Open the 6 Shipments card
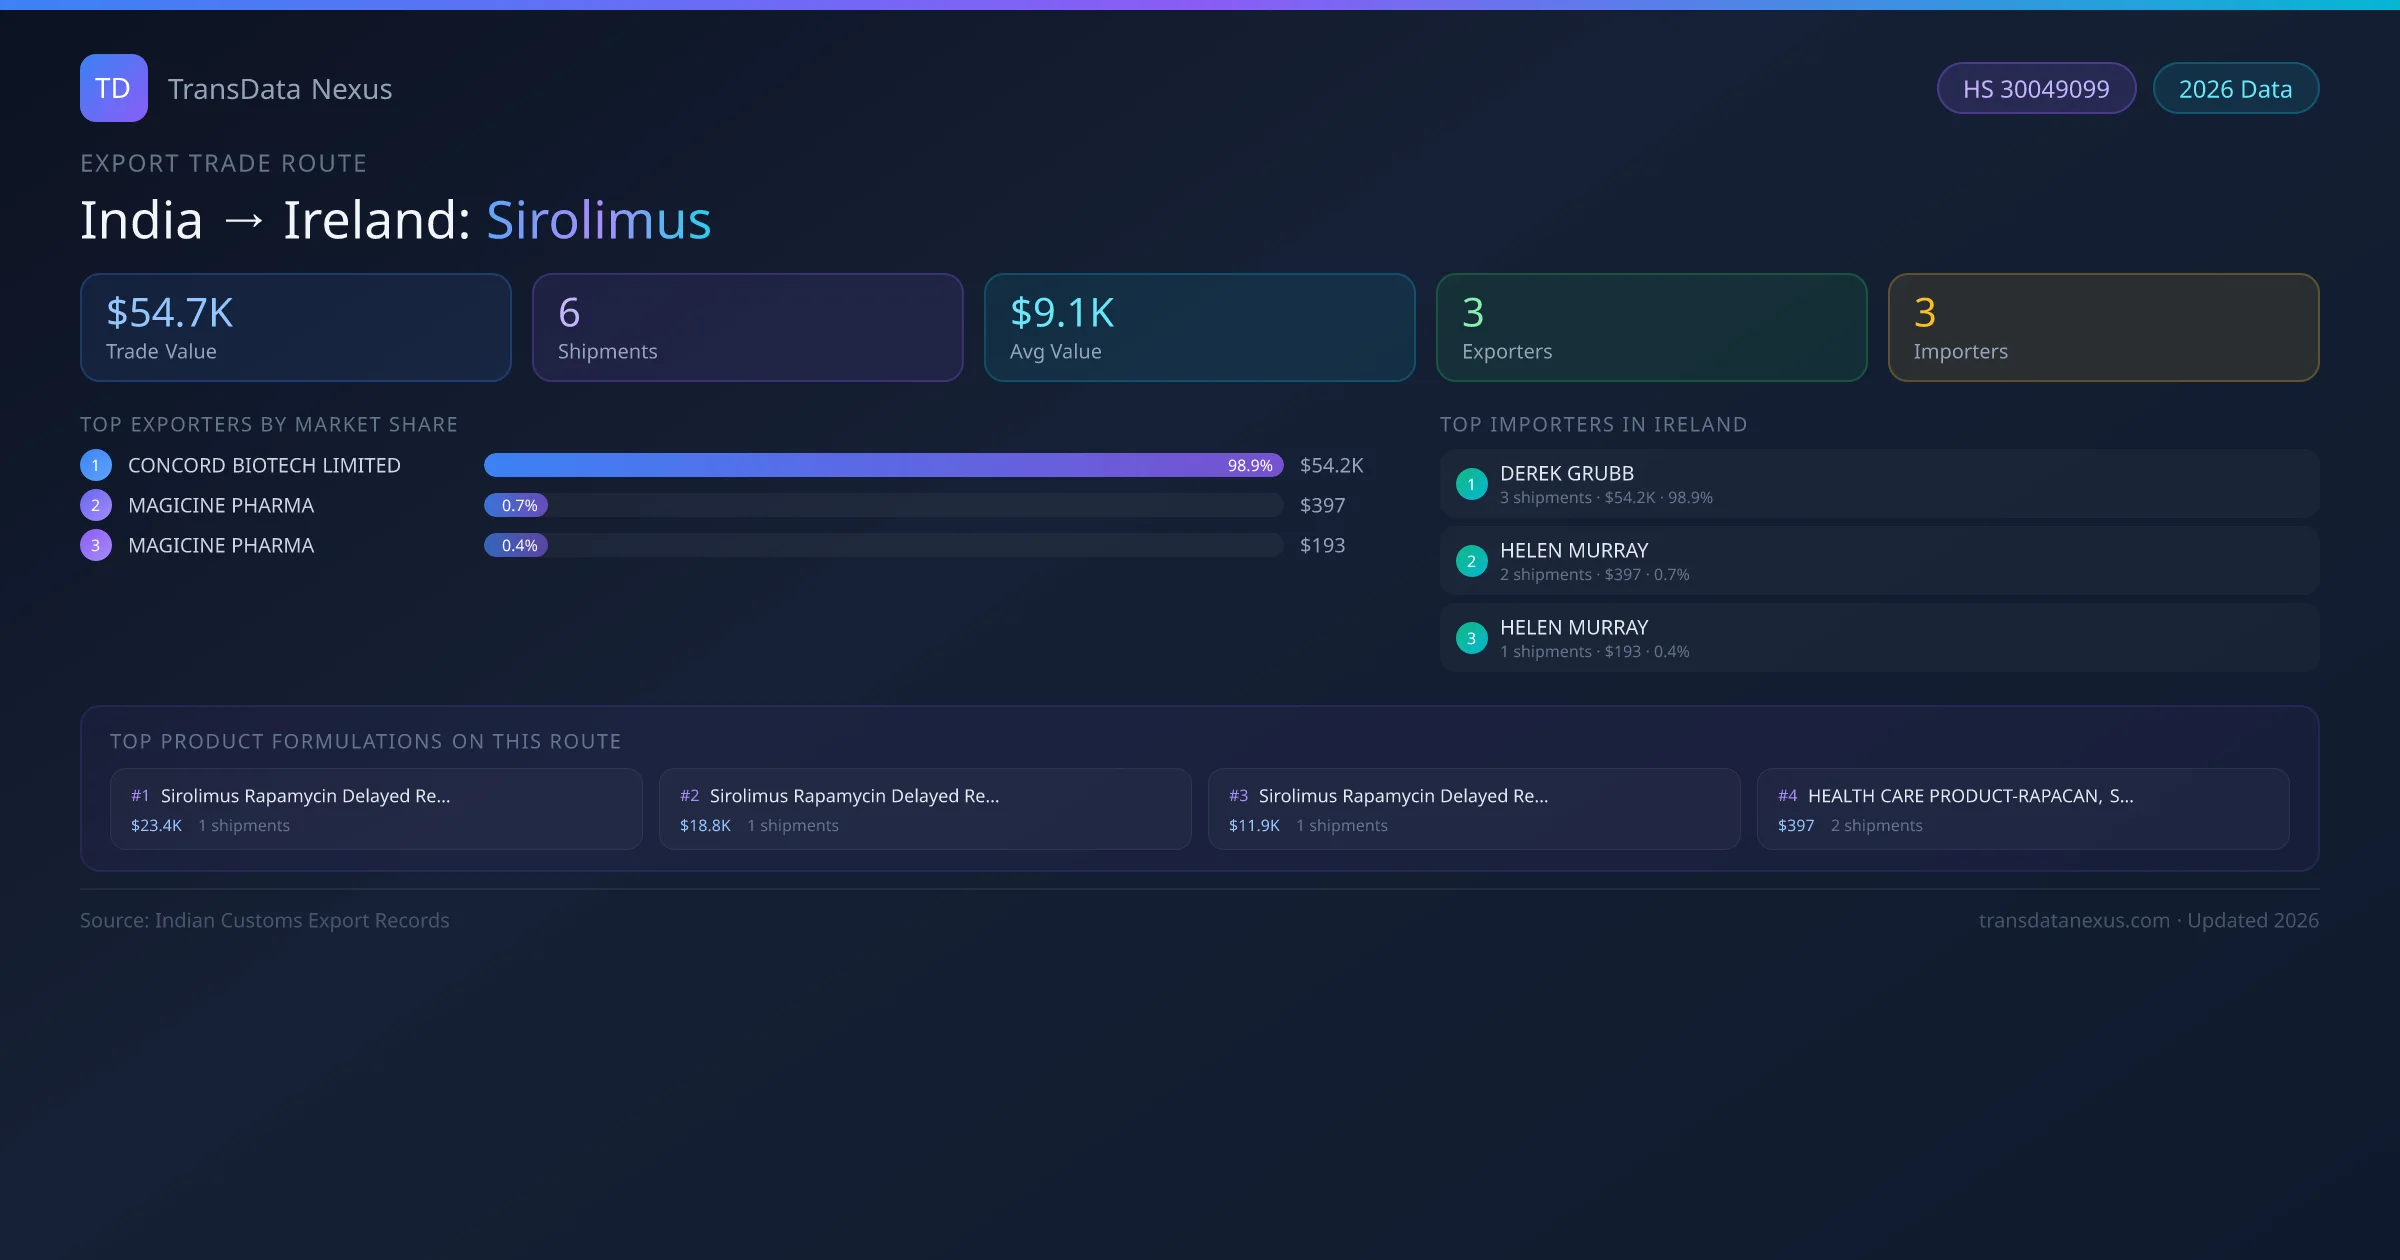2400x1260 pixels. click(x=747, y=328)
